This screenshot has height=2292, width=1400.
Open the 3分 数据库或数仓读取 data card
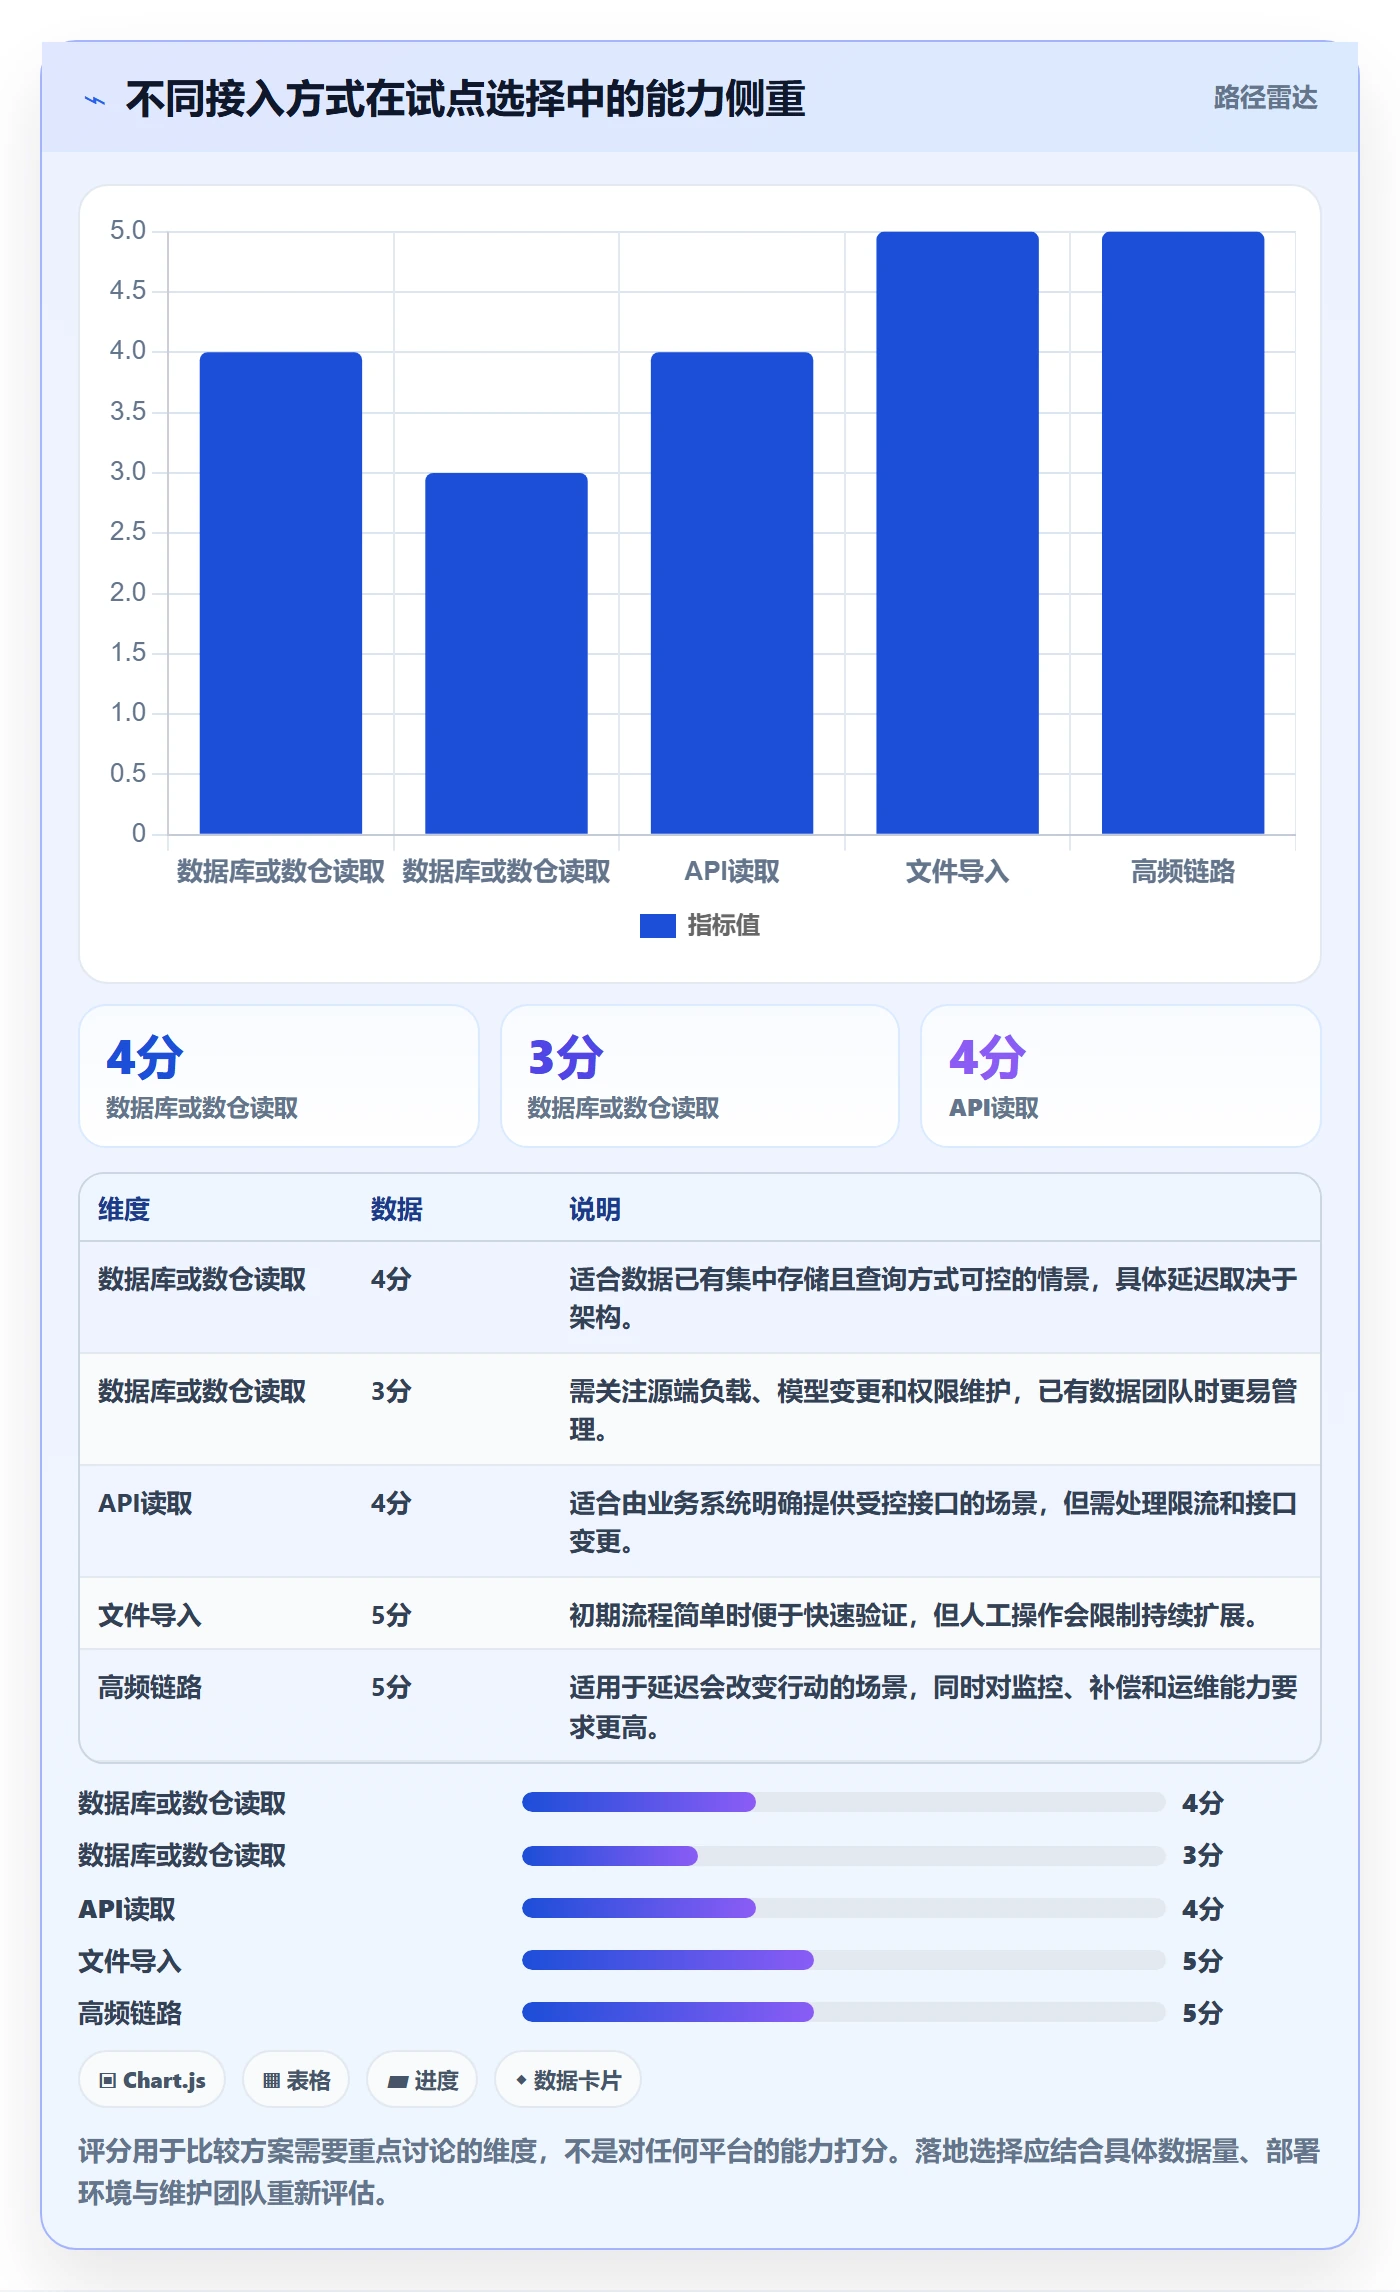coord(700,1076)
